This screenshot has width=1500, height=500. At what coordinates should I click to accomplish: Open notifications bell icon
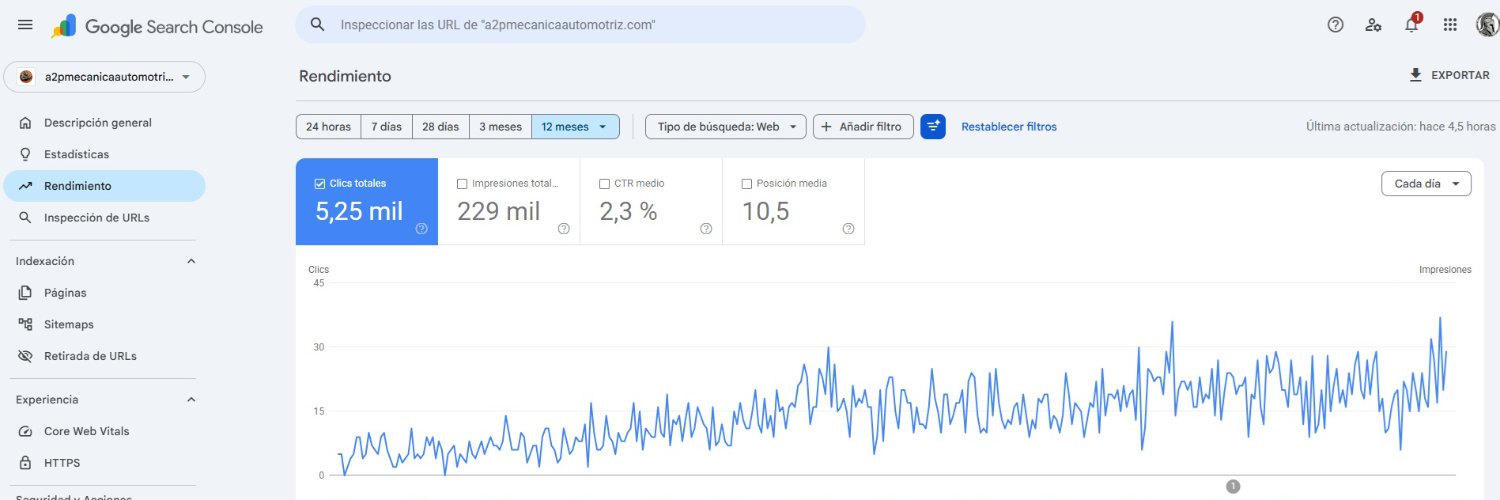pos(1412,24)
